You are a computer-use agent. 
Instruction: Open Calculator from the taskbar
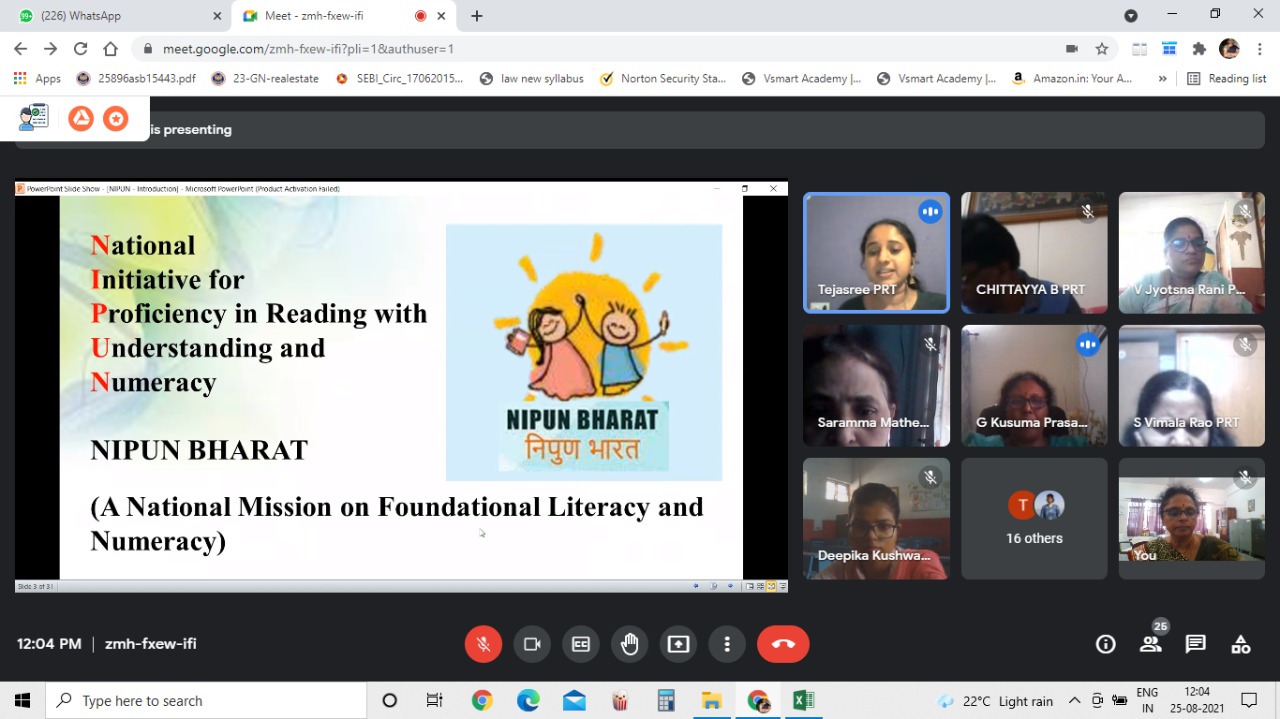[x=666, y=701]
